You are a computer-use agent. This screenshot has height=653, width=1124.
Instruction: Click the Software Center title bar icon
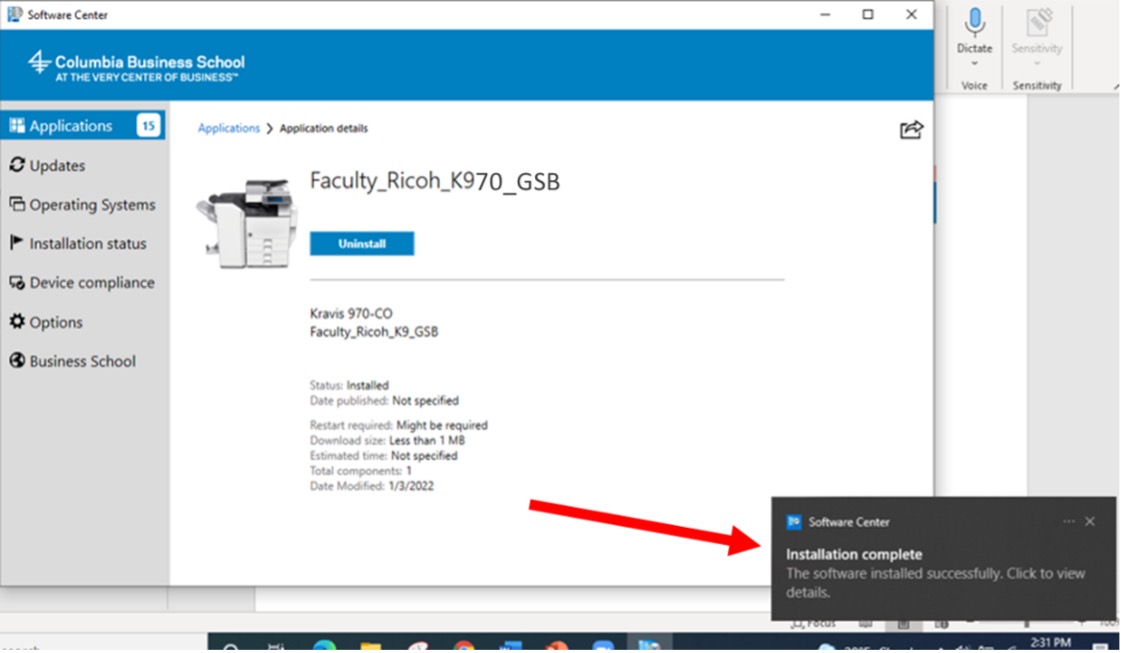[x=14, y=14]
